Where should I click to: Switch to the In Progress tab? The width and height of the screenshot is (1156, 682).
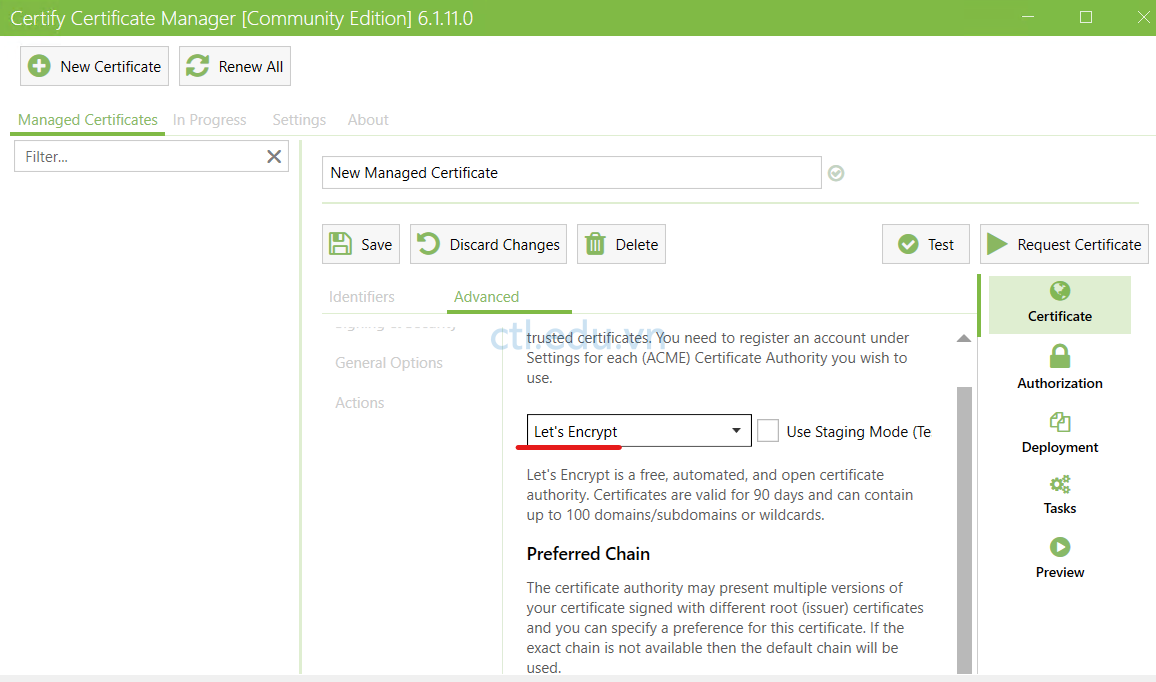click(x=209, y=119)
